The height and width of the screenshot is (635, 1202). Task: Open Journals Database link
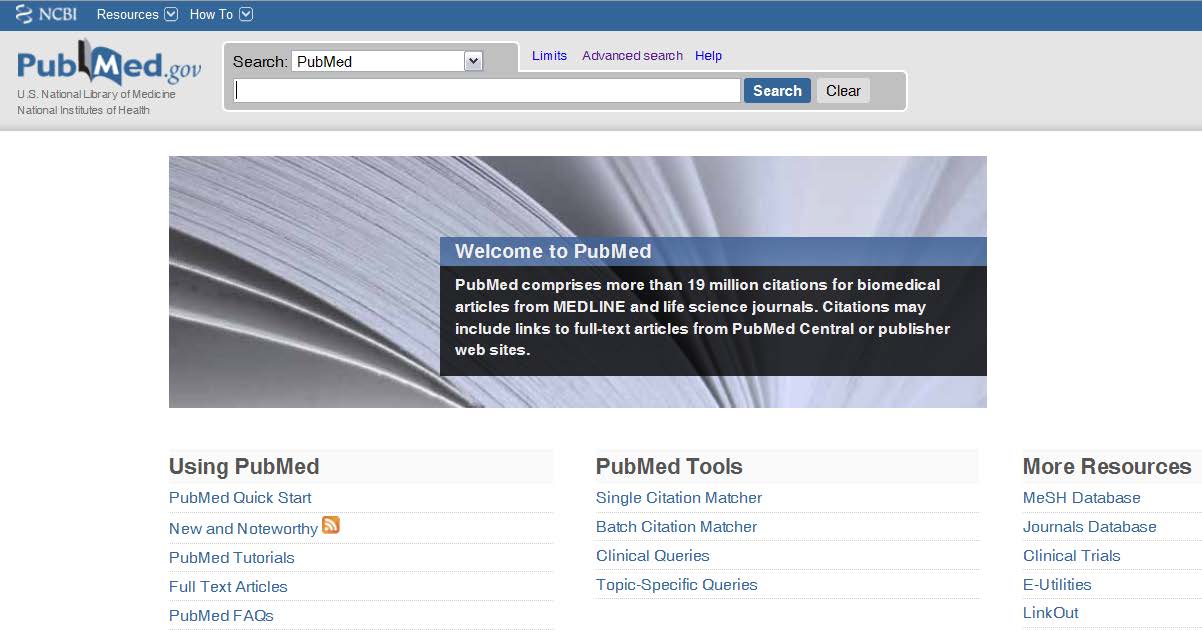[x=1089, y=526]
